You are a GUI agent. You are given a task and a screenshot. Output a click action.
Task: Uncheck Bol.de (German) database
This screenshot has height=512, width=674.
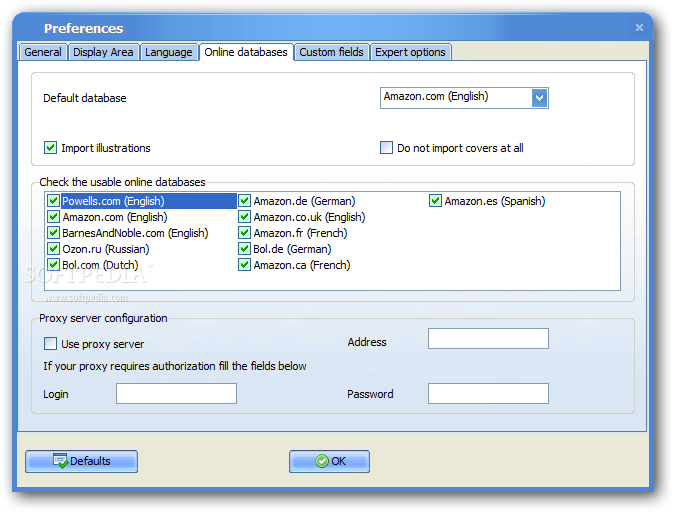[x=245, y=248]
